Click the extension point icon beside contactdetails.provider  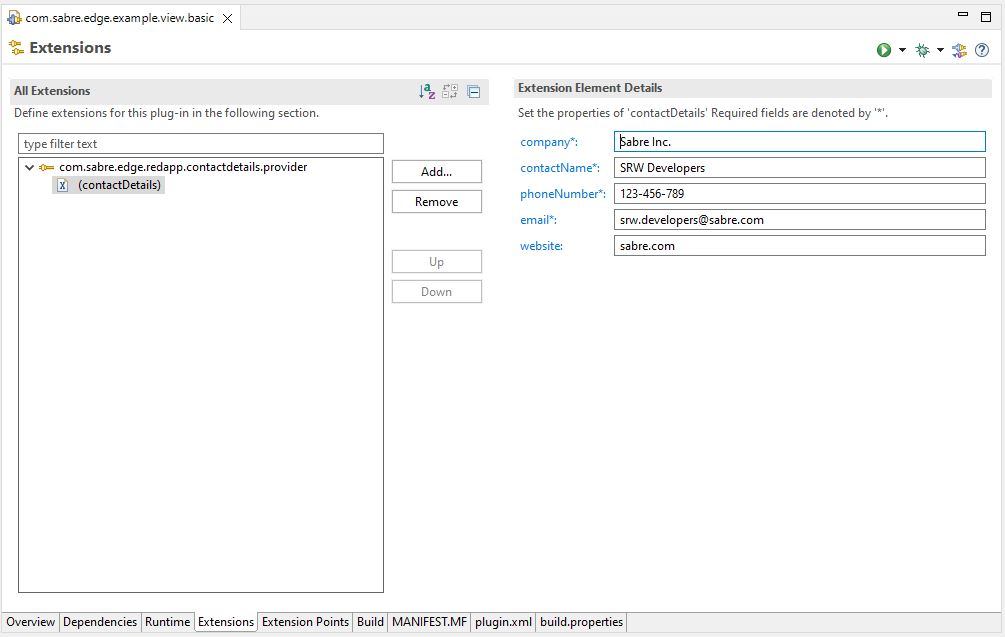point(46,167)
